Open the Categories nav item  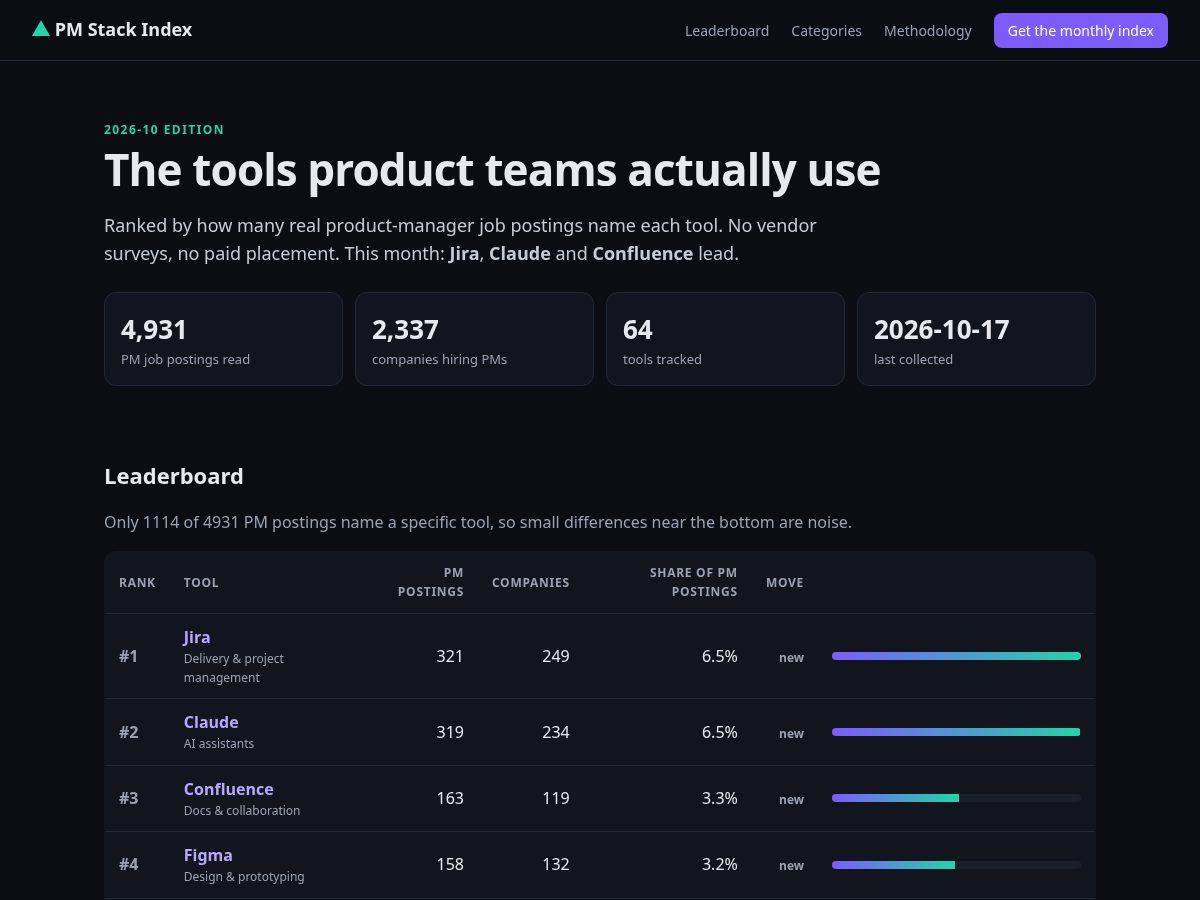point(826,31)
